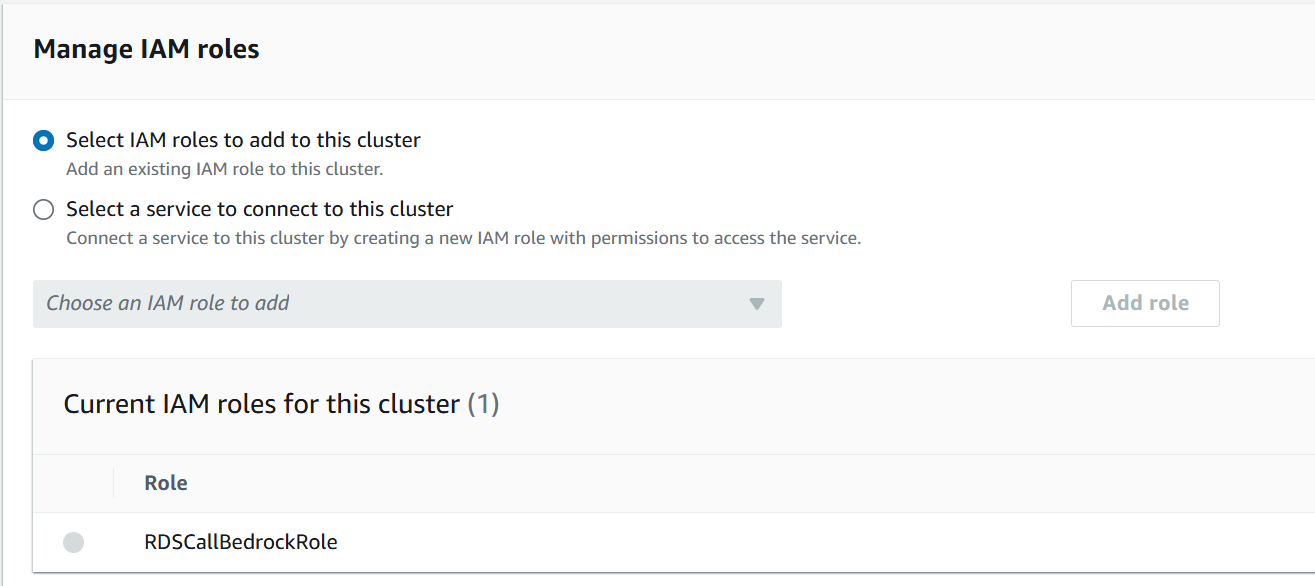1315x586 pixels.
Task: Click the empty header cell above the row radio
Action: click(x=73, y=483)
